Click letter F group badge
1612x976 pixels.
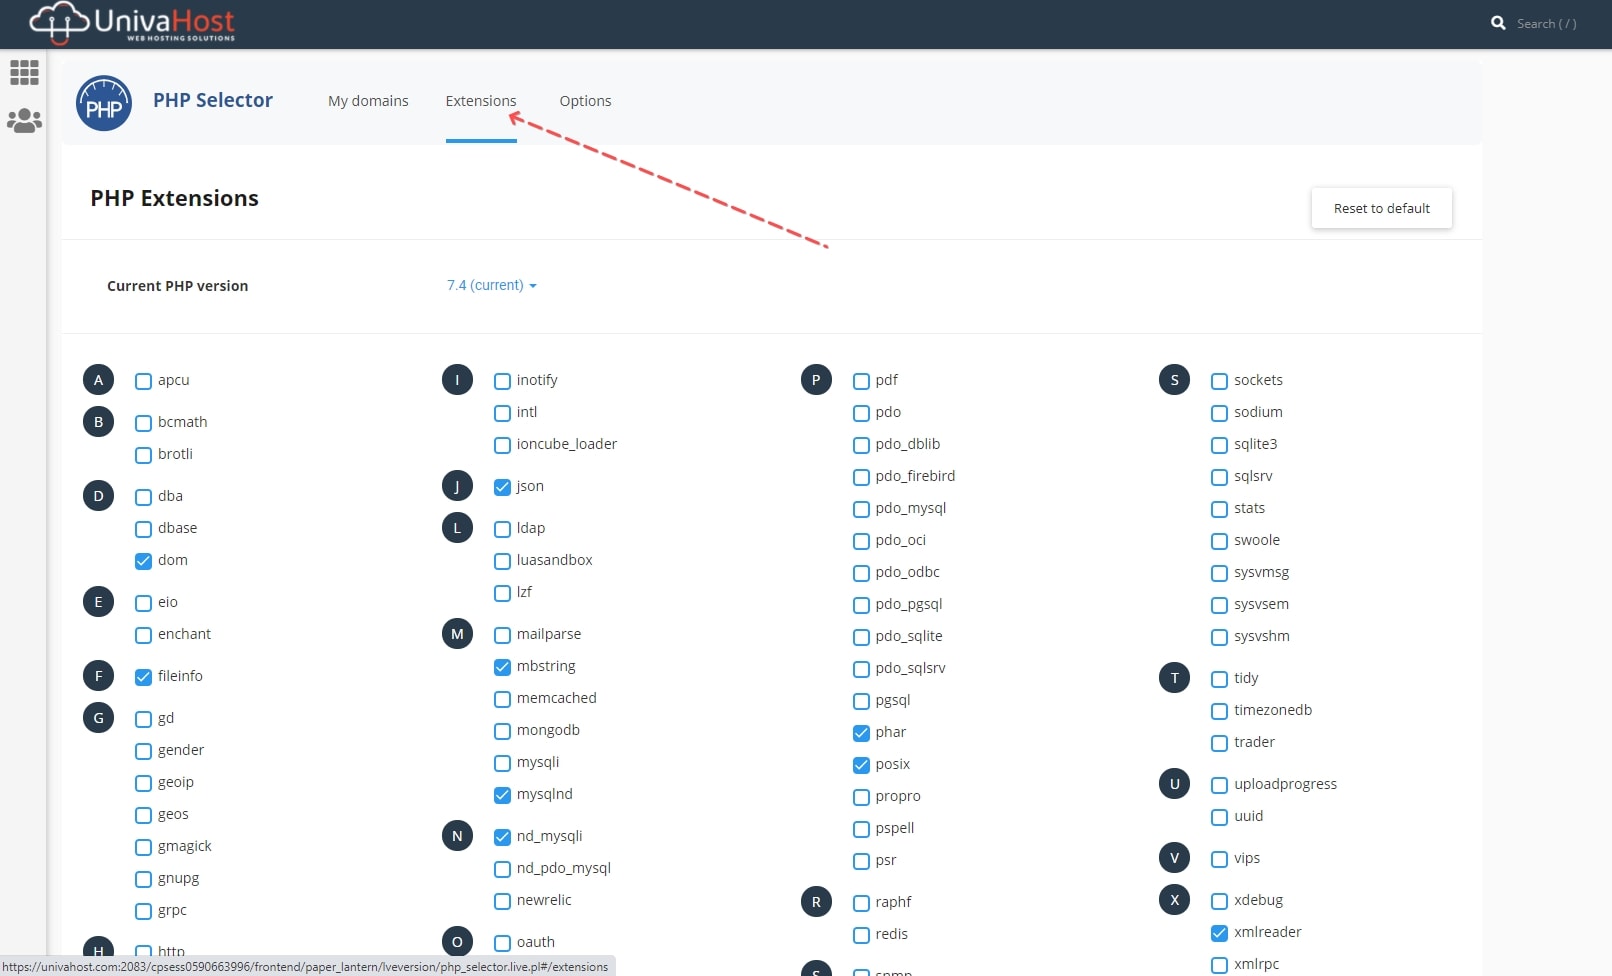(98, 676)
